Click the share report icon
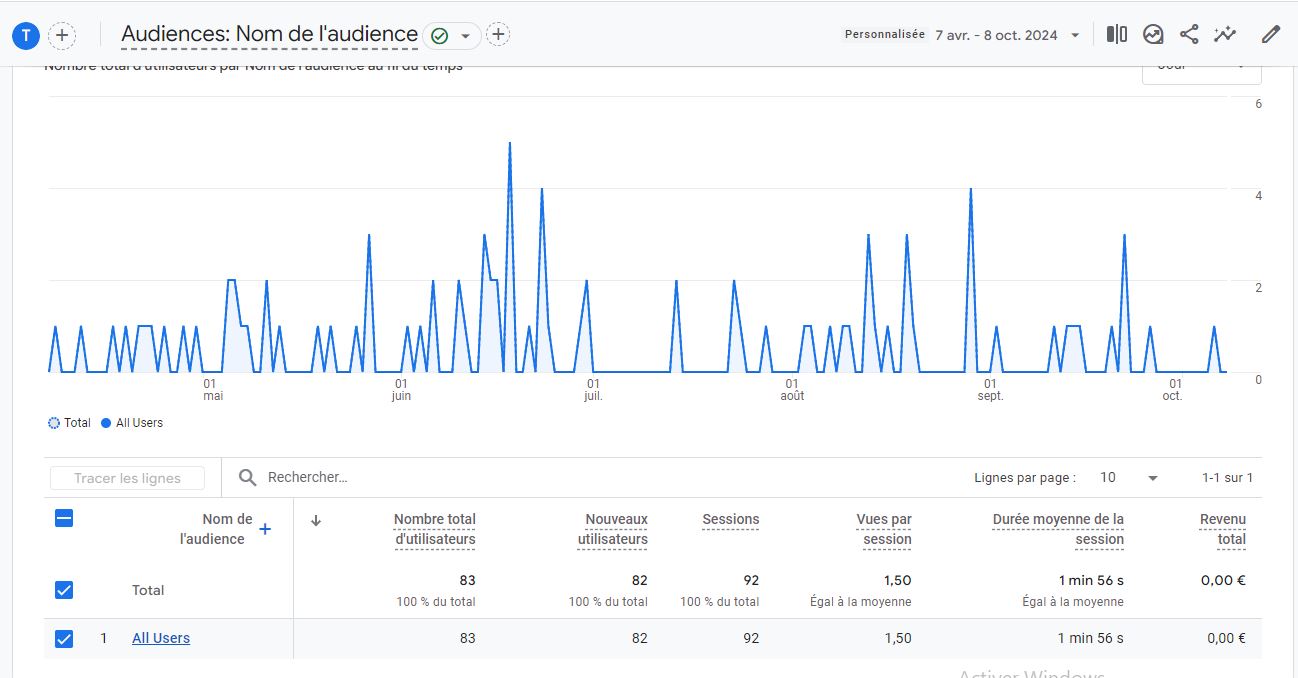The image size is (1298, 678). coord(1189,35)
